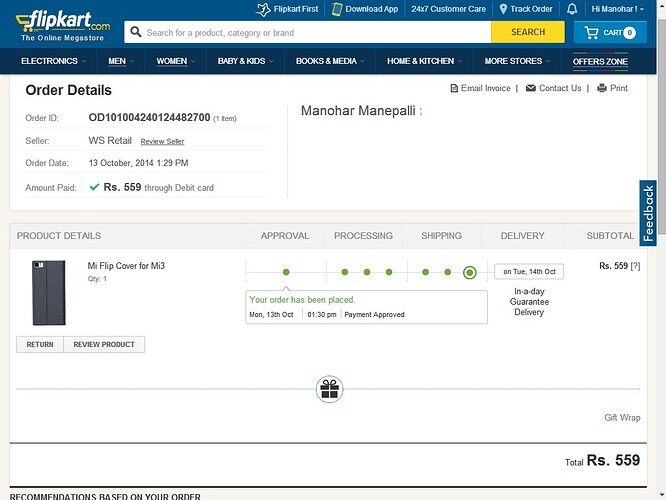Viewport: 666px width, 500px height.
Task: Expand the More Stores menu
Action: [517, 61]
